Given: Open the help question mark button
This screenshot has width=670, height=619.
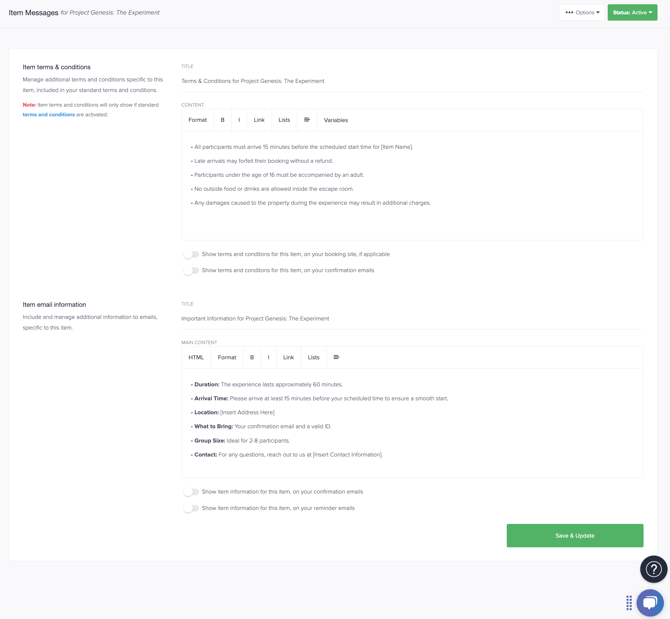Looking at the screenshot, I should tap(653, 569).
